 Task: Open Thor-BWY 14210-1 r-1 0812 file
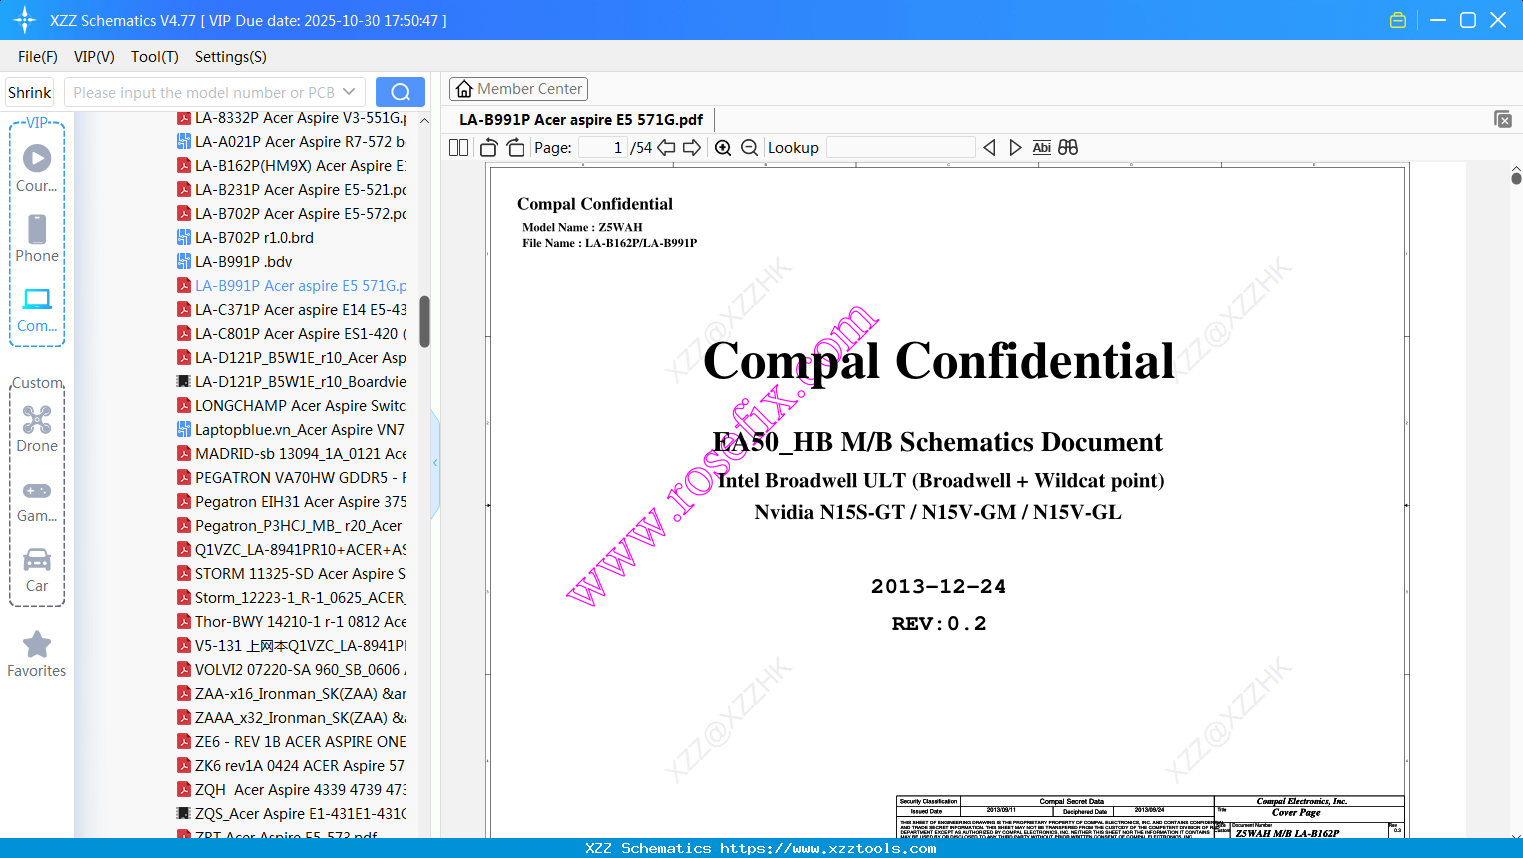click(292, 622)
